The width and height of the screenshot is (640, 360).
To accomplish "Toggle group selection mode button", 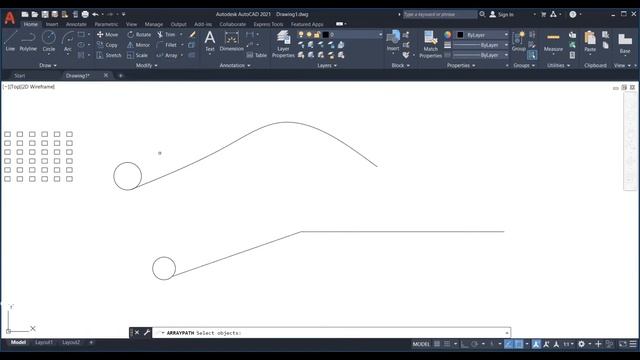I will (x=532, y=55).
